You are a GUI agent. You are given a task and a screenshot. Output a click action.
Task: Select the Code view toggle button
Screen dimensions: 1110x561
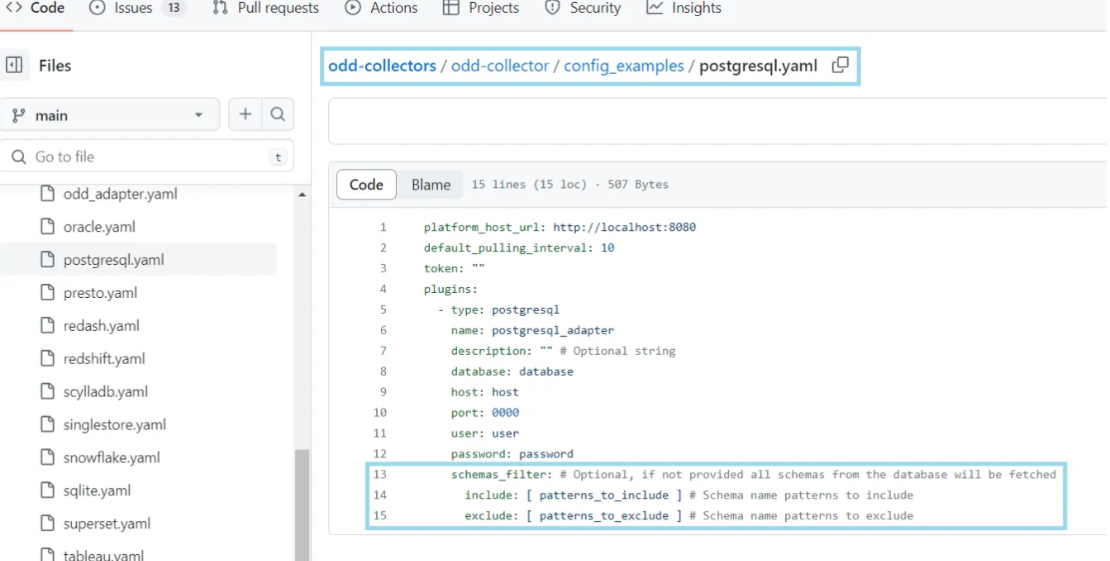(366, 184)
